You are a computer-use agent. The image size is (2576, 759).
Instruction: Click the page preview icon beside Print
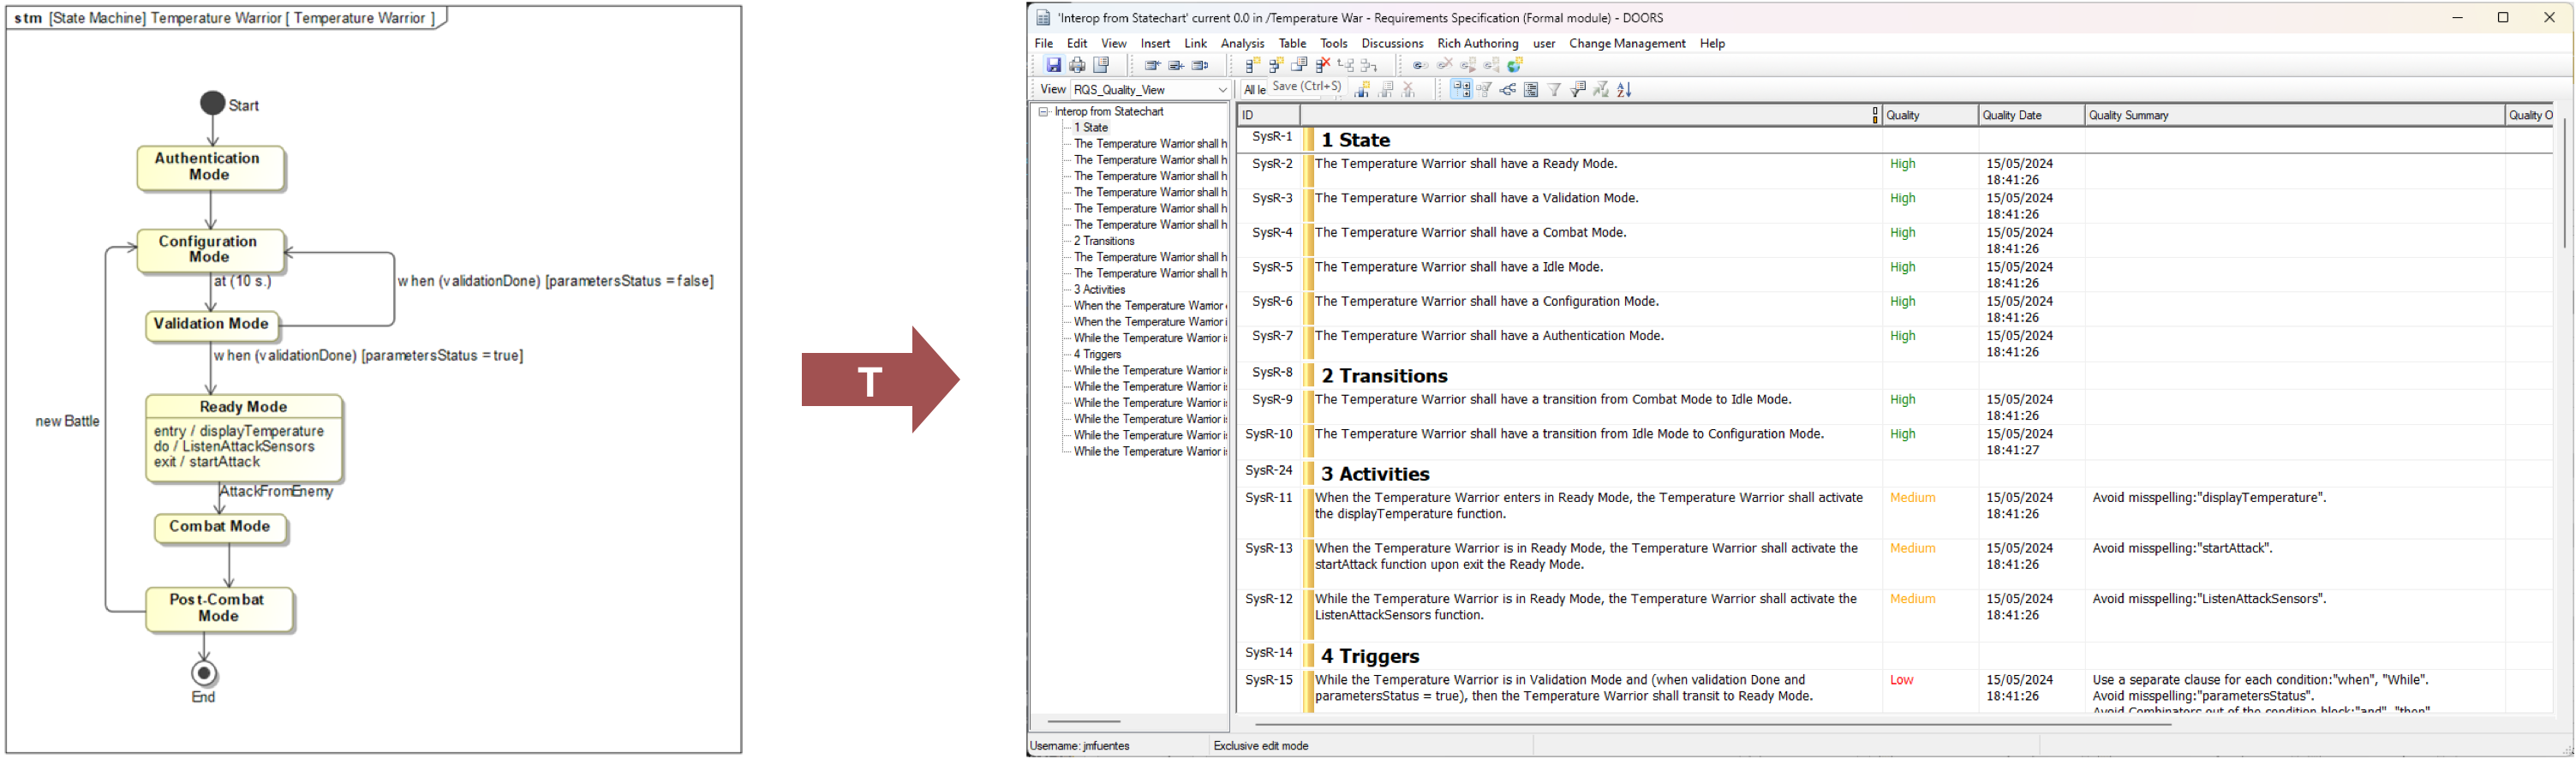click(x=1101, y=65)
